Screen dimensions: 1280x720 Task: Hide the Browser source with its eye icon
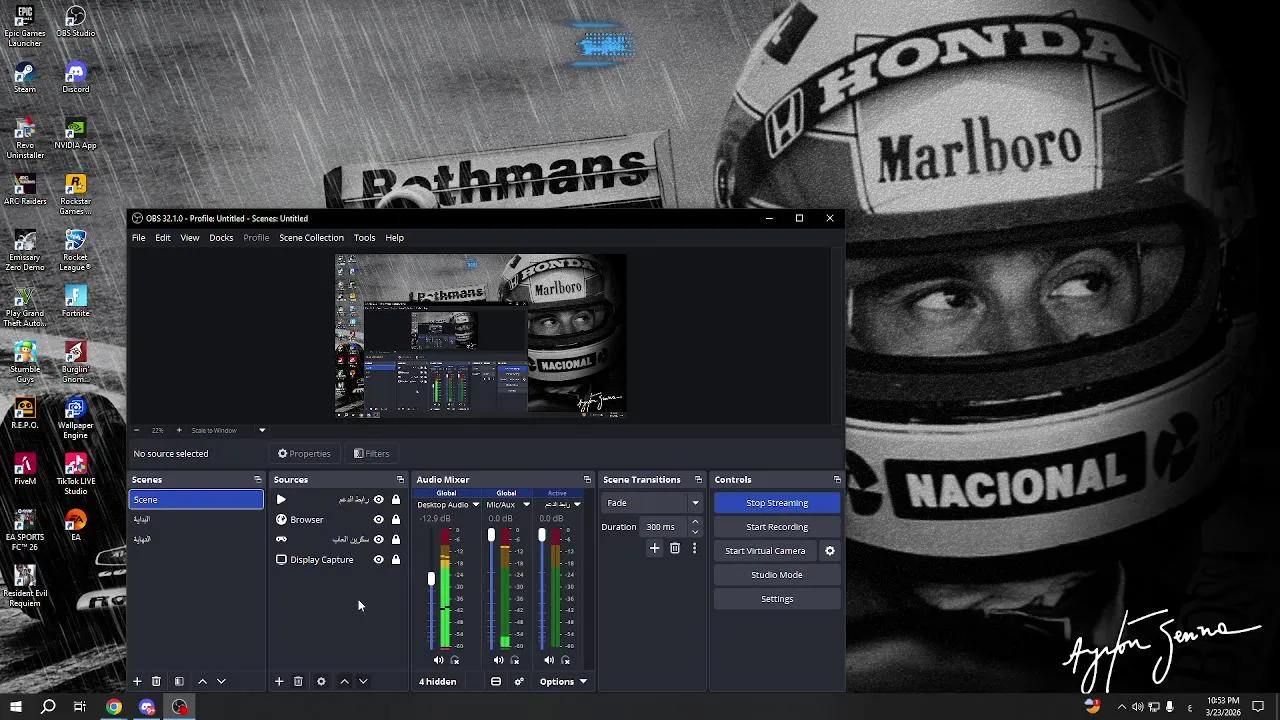tap(378, 519)
